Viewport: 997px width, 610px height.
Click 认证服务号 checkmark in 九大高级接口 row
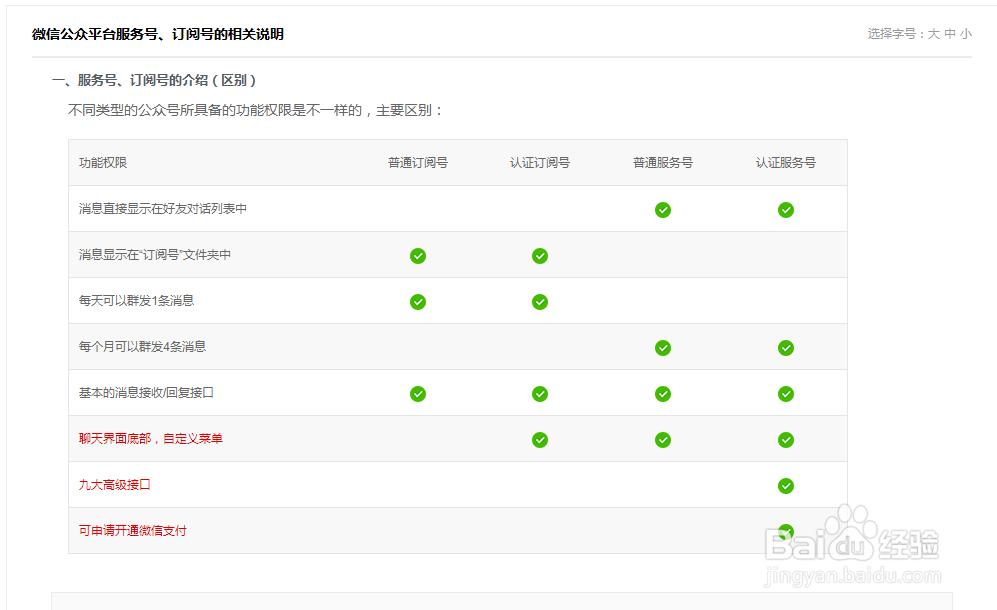[x=786, y=486]
